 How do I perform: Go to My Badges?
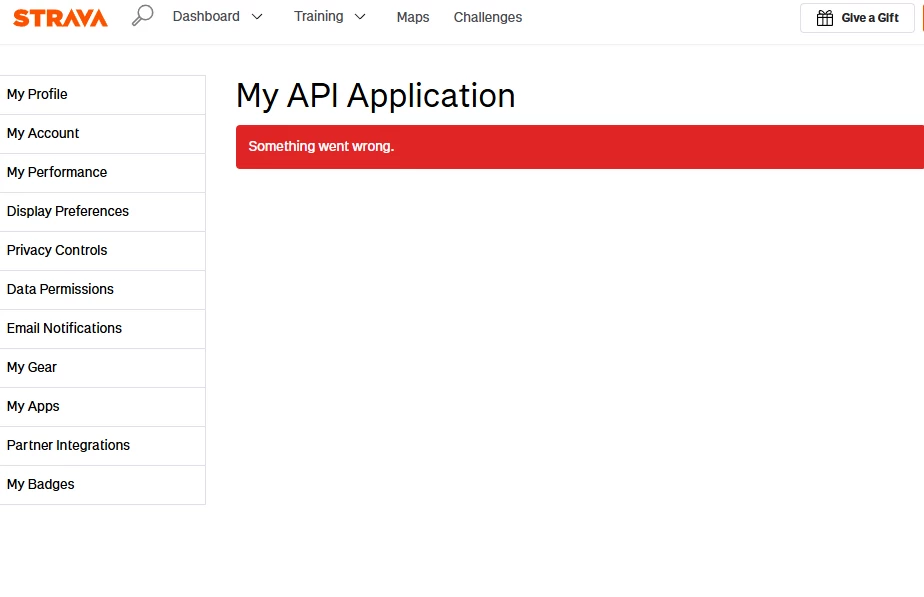(103, 484)
